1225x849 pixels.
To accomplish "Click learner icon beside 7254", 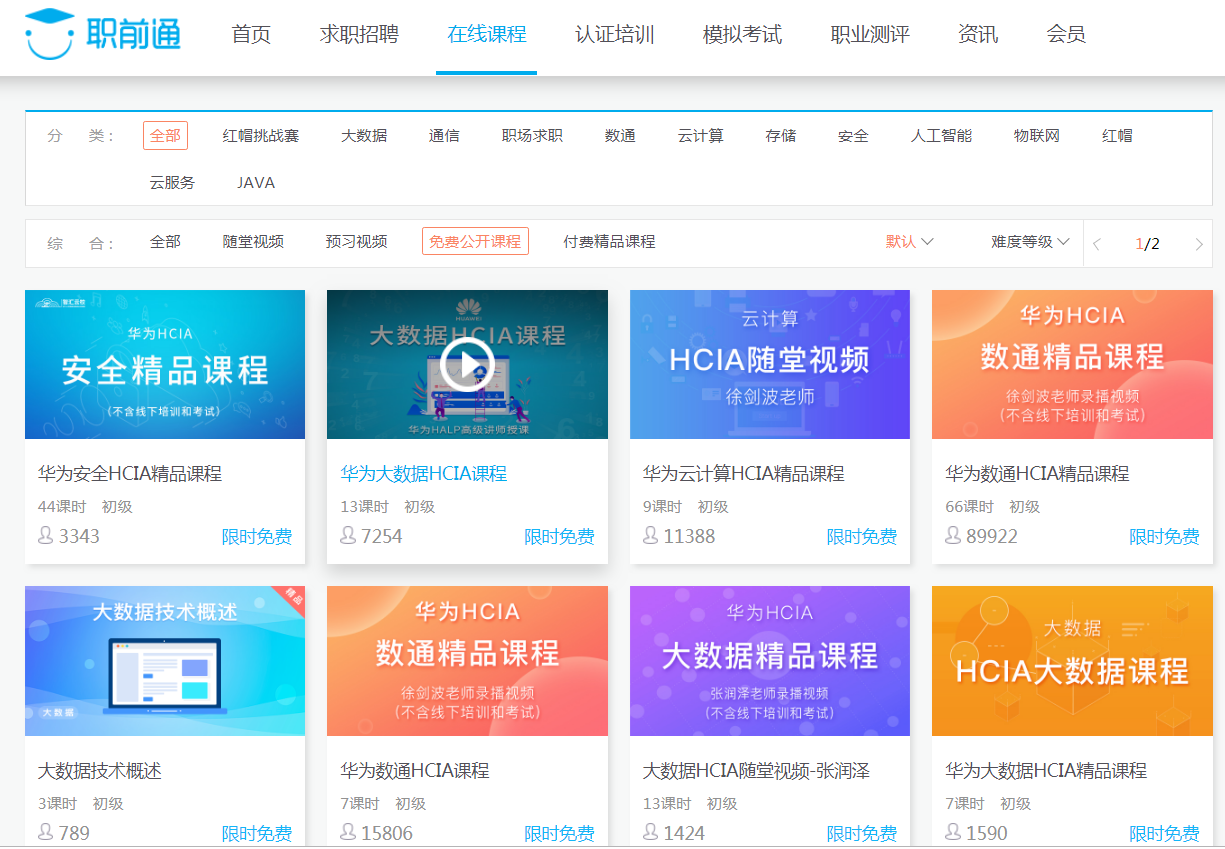I will [348, 536].
